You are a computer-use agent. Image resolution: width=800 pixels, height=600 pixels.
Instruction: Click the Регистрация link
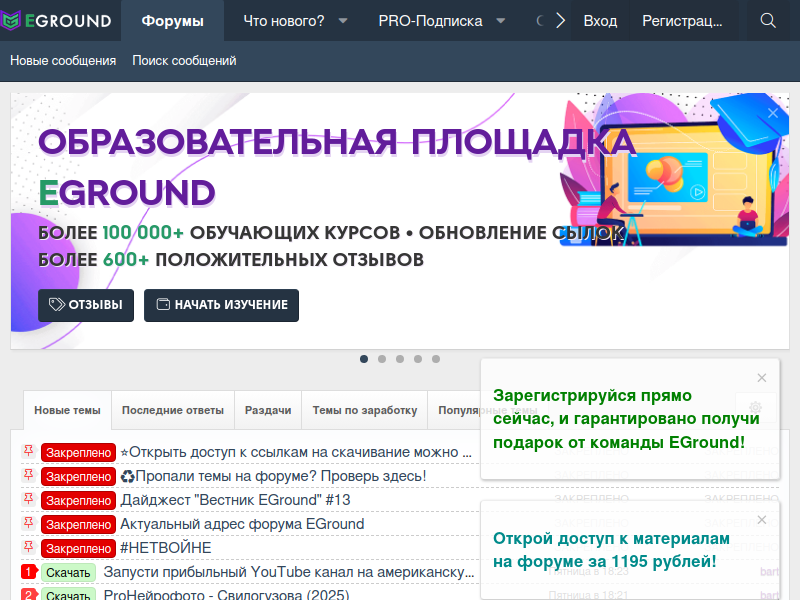tap(682, 21)
